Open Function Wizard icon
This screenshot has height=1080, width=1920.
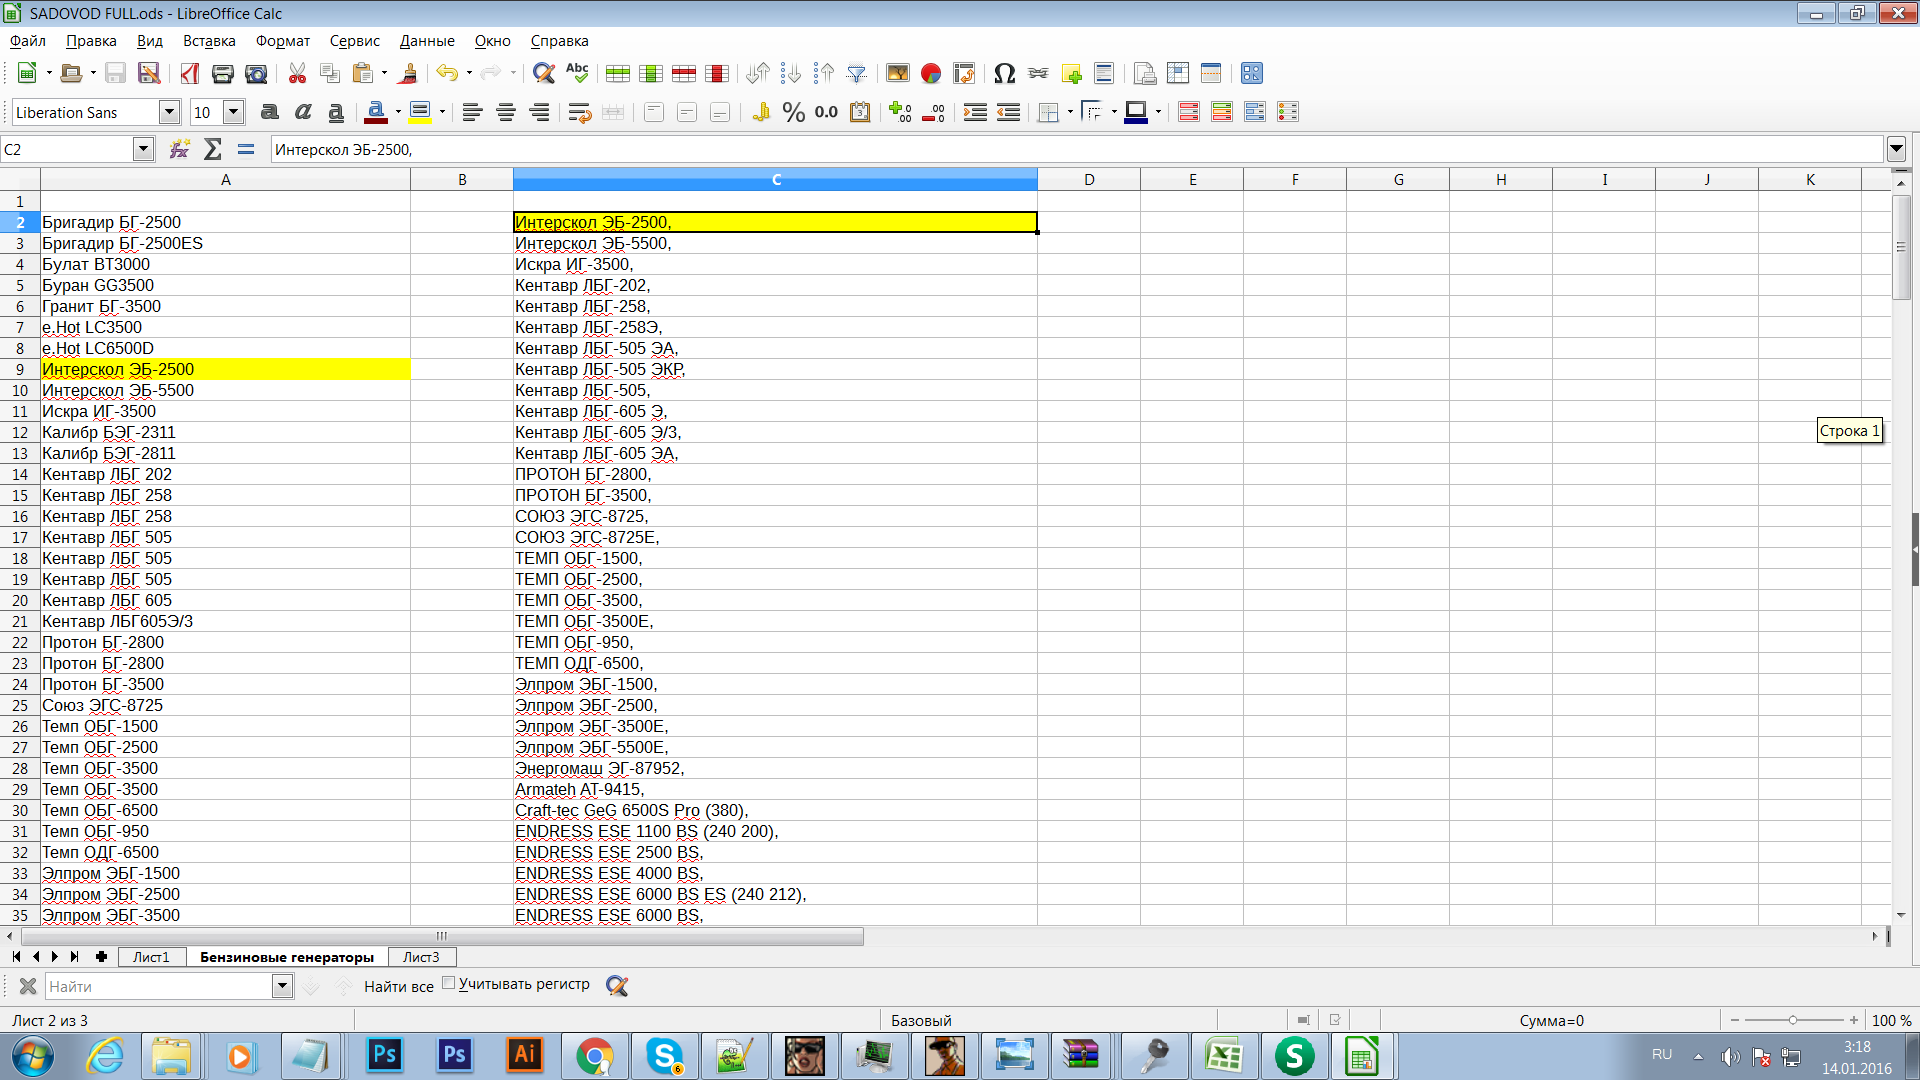click(180, 149)
